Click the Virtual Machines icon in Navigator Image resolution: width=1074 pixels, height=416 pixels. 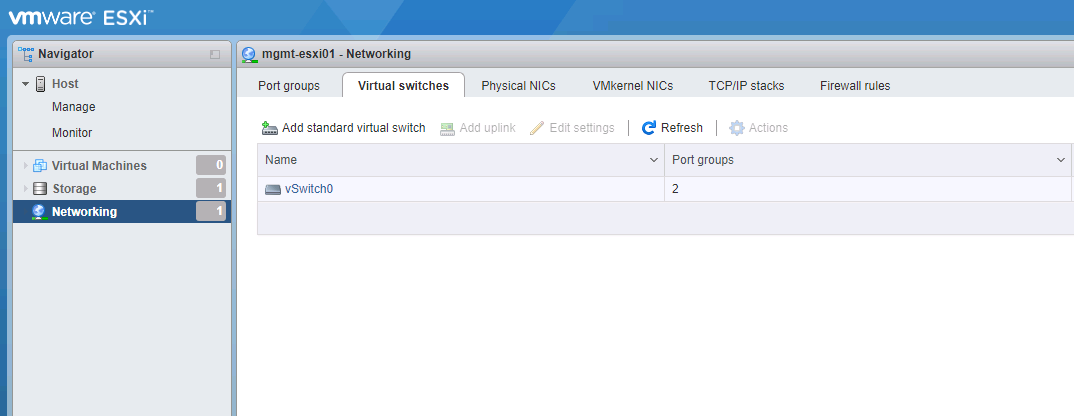tap(40, 166)
